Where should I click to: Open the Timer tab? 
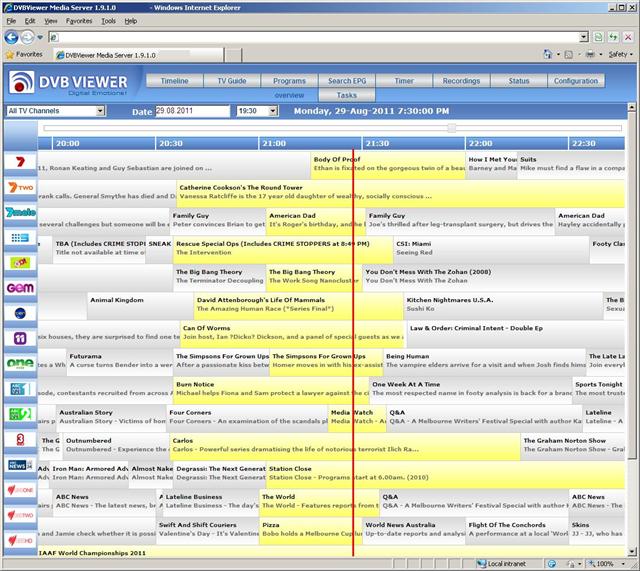(404, 81)
